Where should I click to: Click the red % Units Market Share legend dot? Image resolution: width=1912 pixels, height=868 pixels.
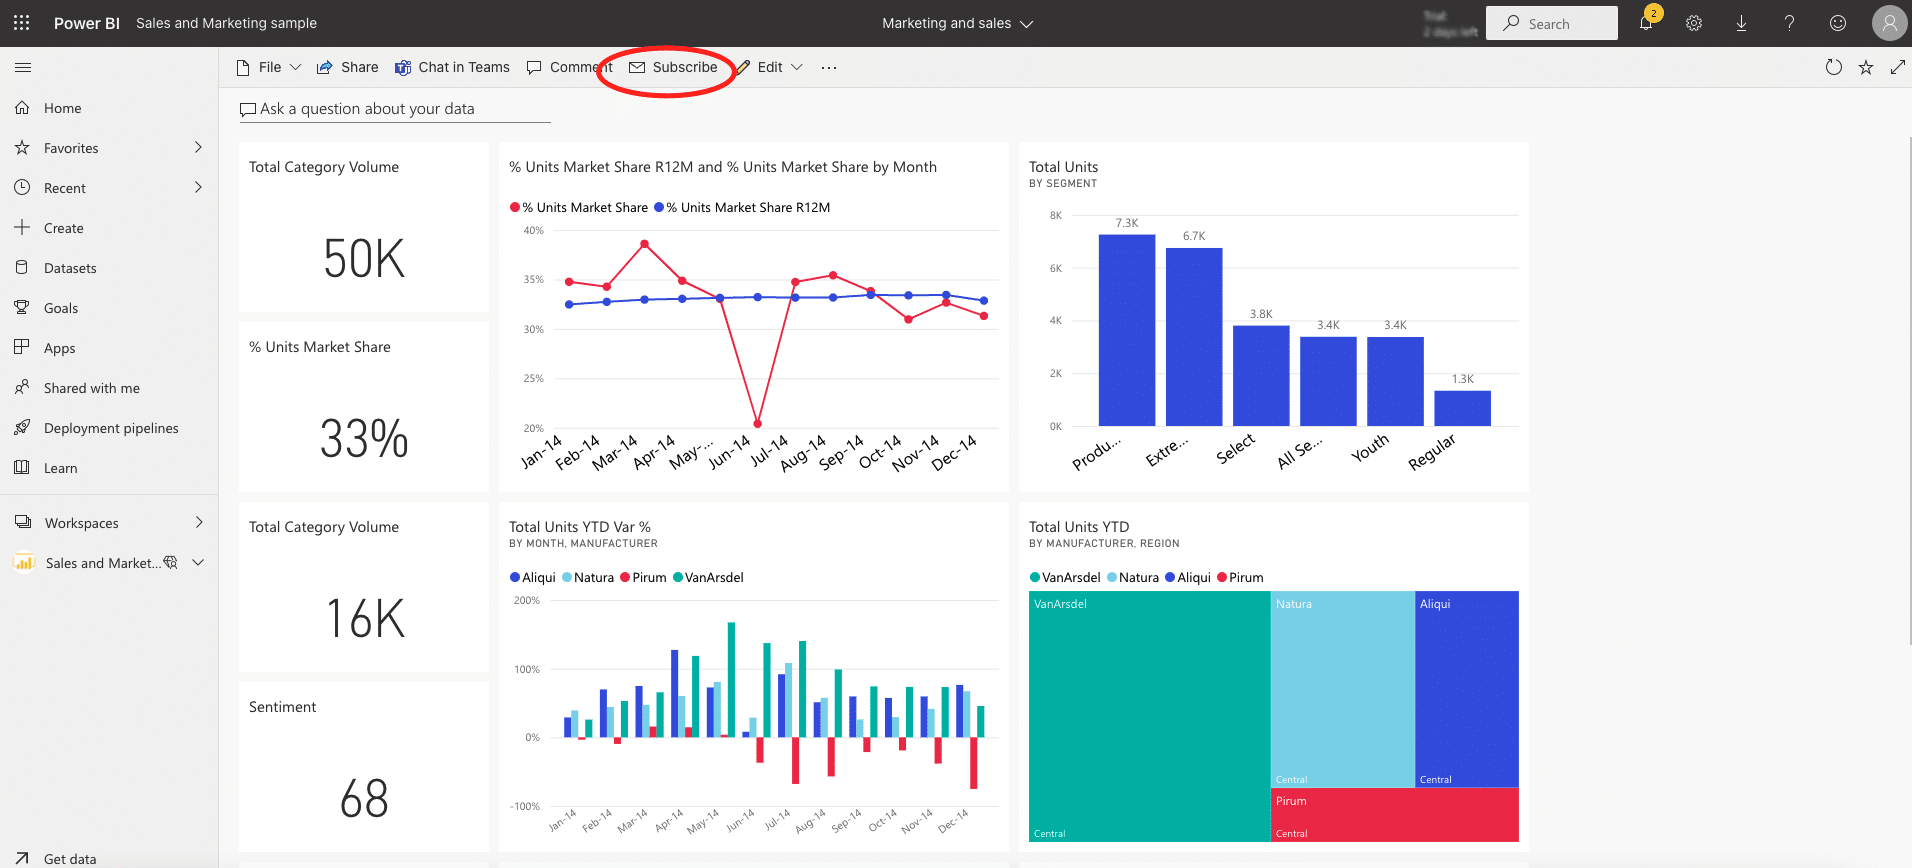pos(515,207)
